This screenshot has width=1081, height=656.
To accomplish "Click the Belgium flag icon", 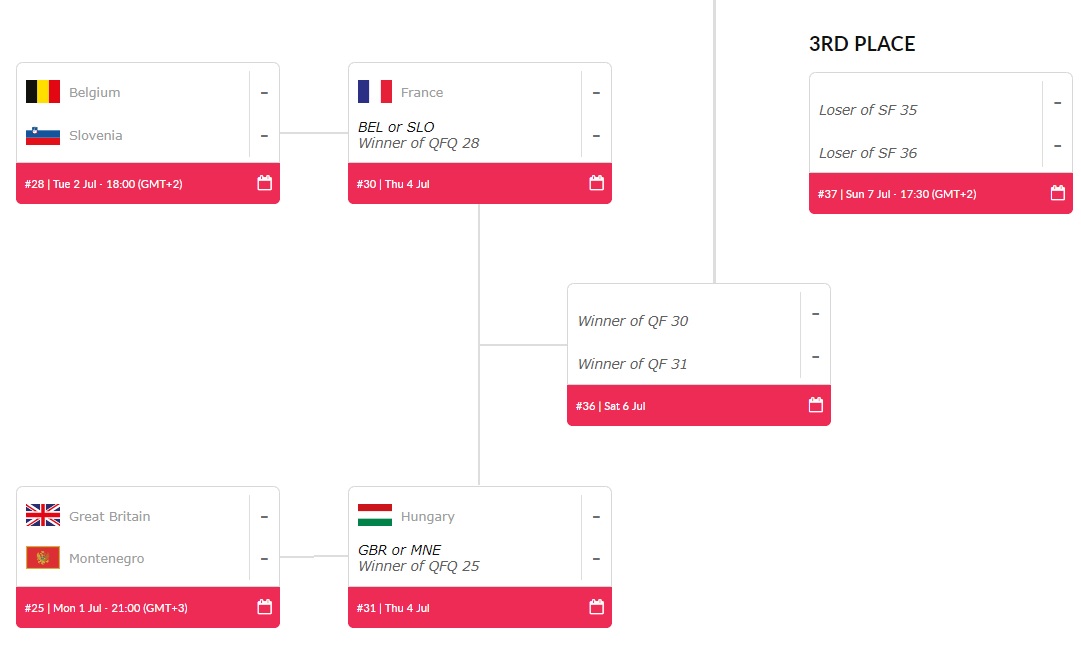I will (43, 92).
